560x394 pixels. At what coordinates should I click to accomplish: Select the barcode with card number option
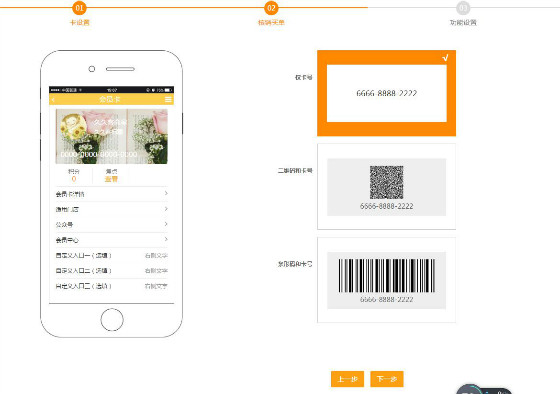(x=386, y=280)
